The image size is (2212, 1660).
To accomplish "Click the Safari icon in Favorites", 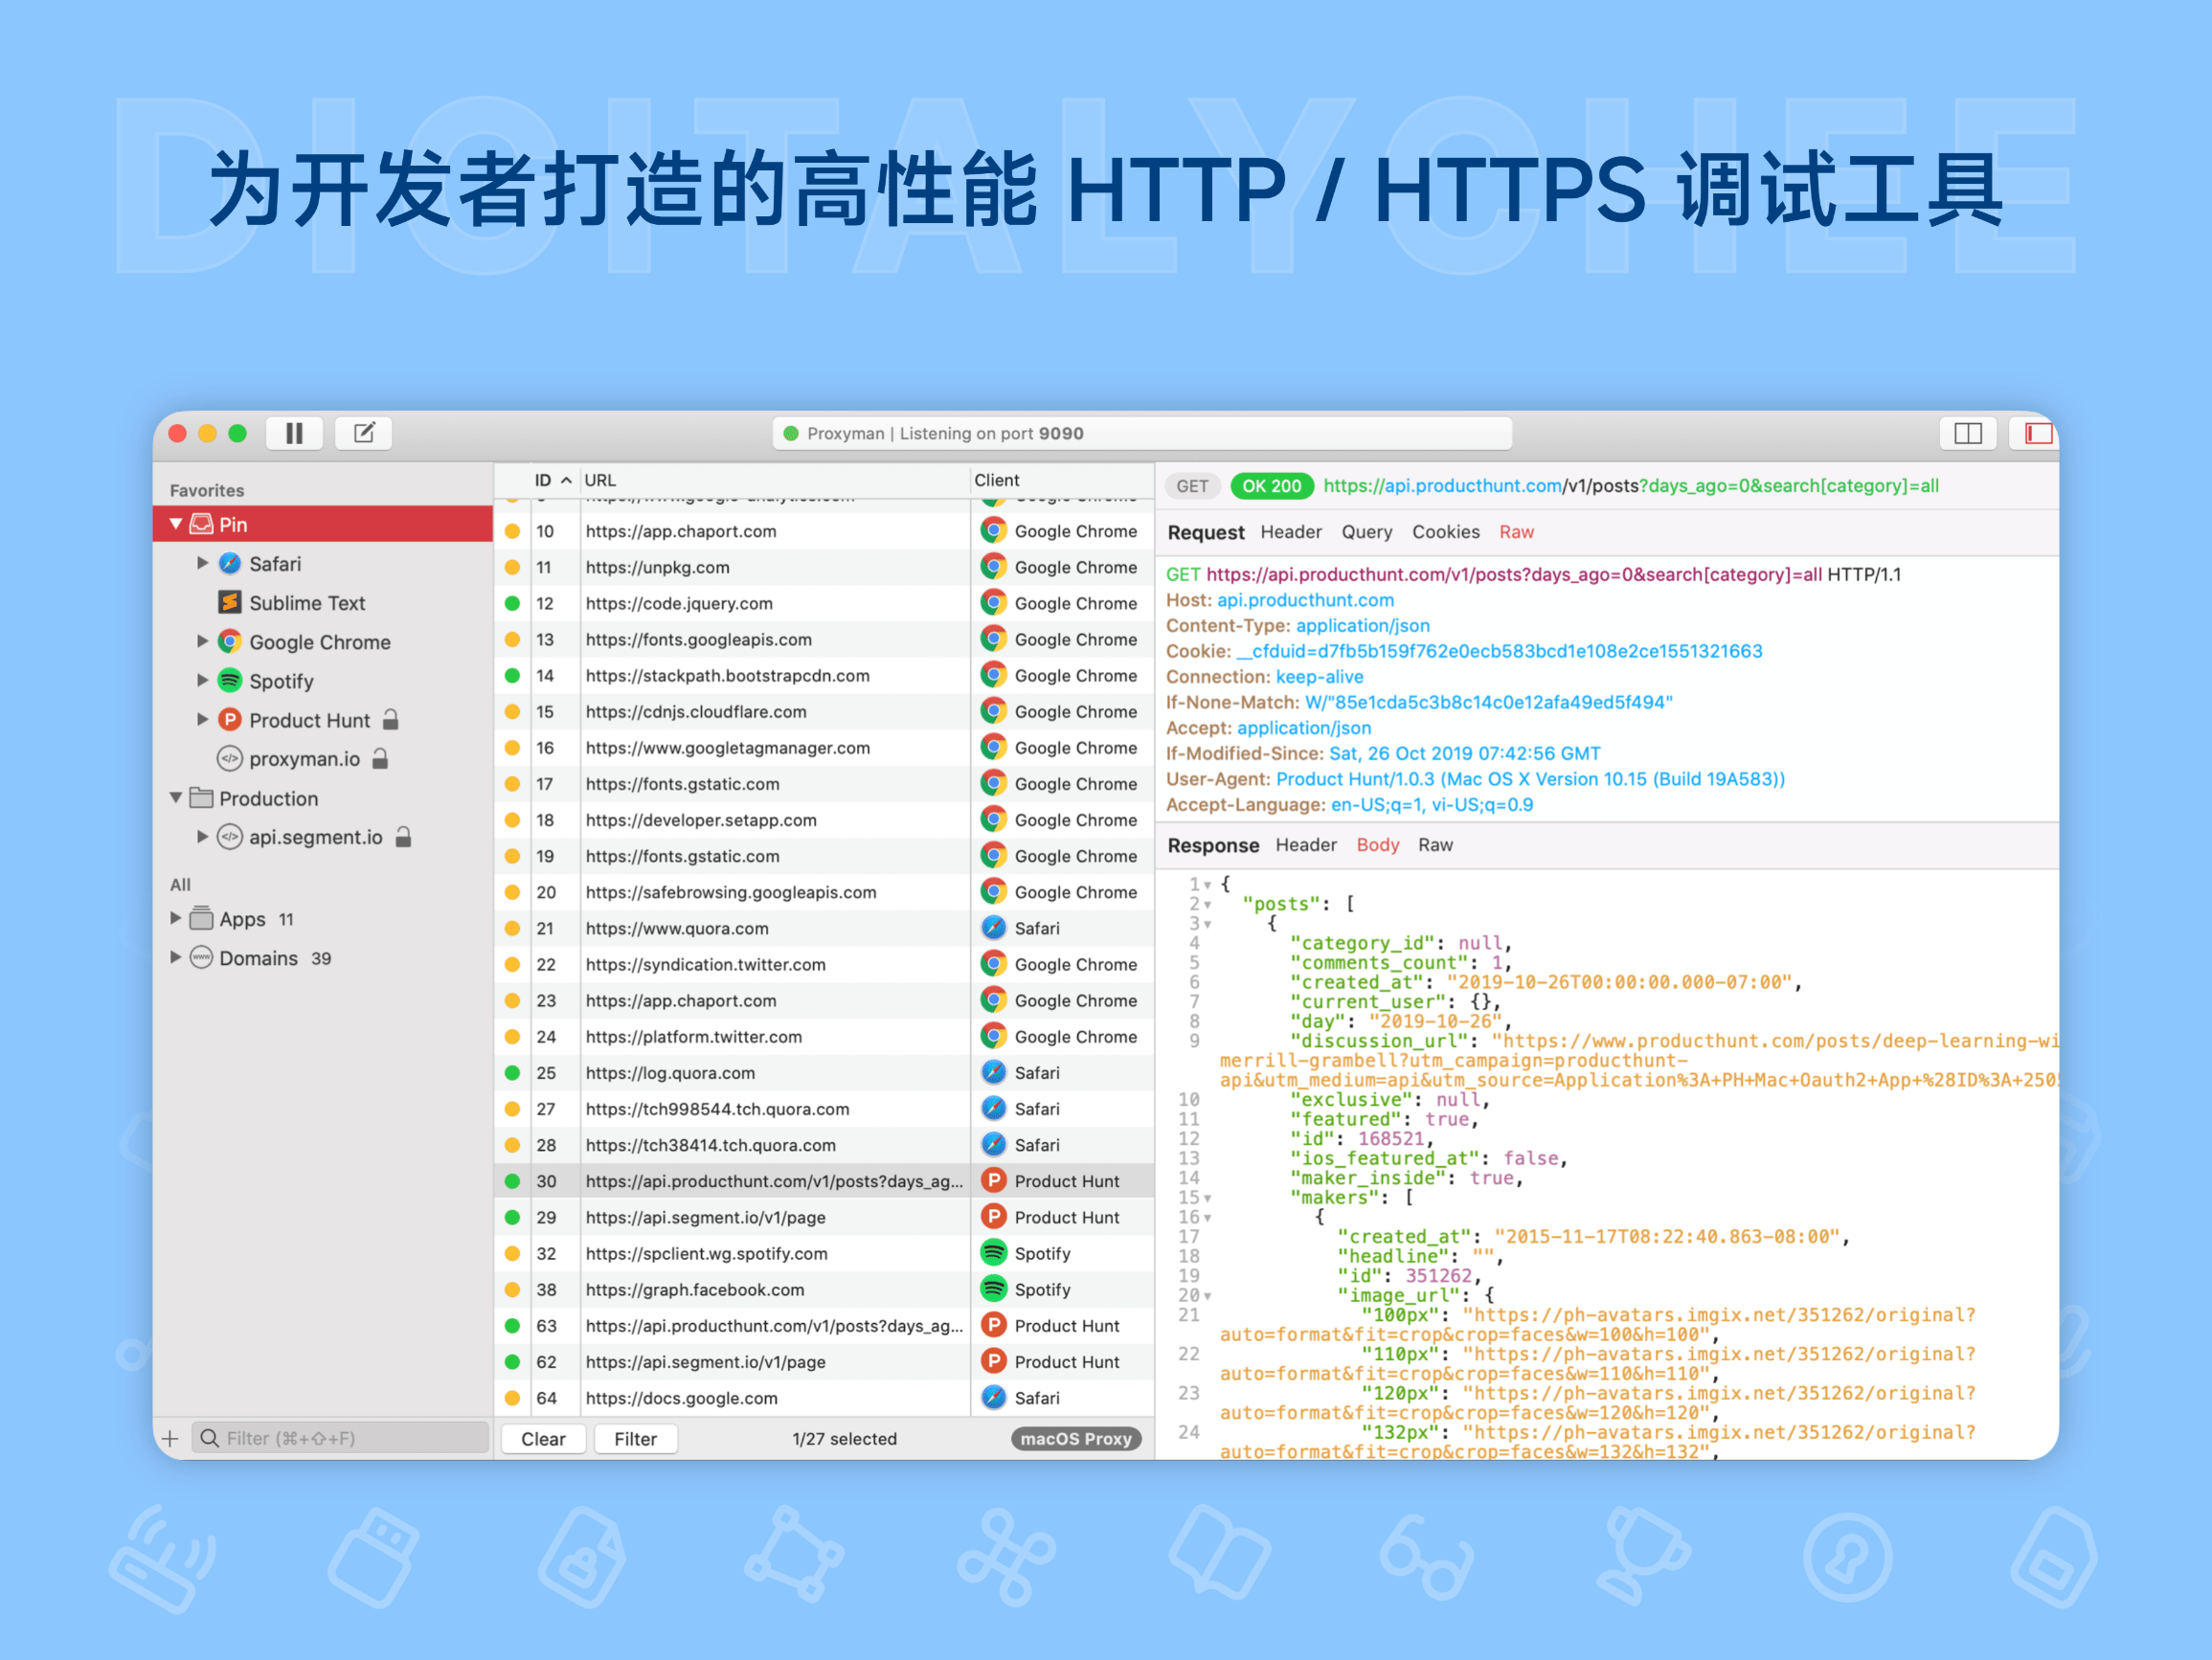I will pos(230,564).
